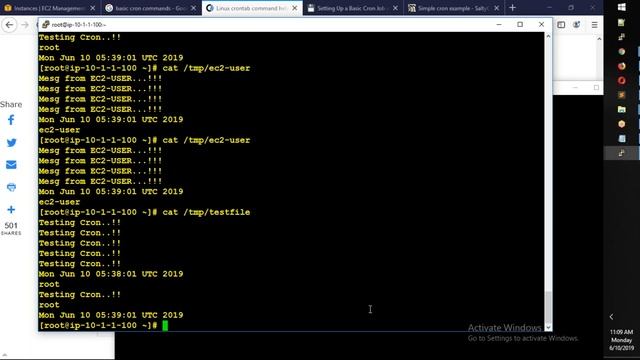This screenshot has width=640, height=360.
Task: Close the Simple cron example tab
Action: coord(496,8)
